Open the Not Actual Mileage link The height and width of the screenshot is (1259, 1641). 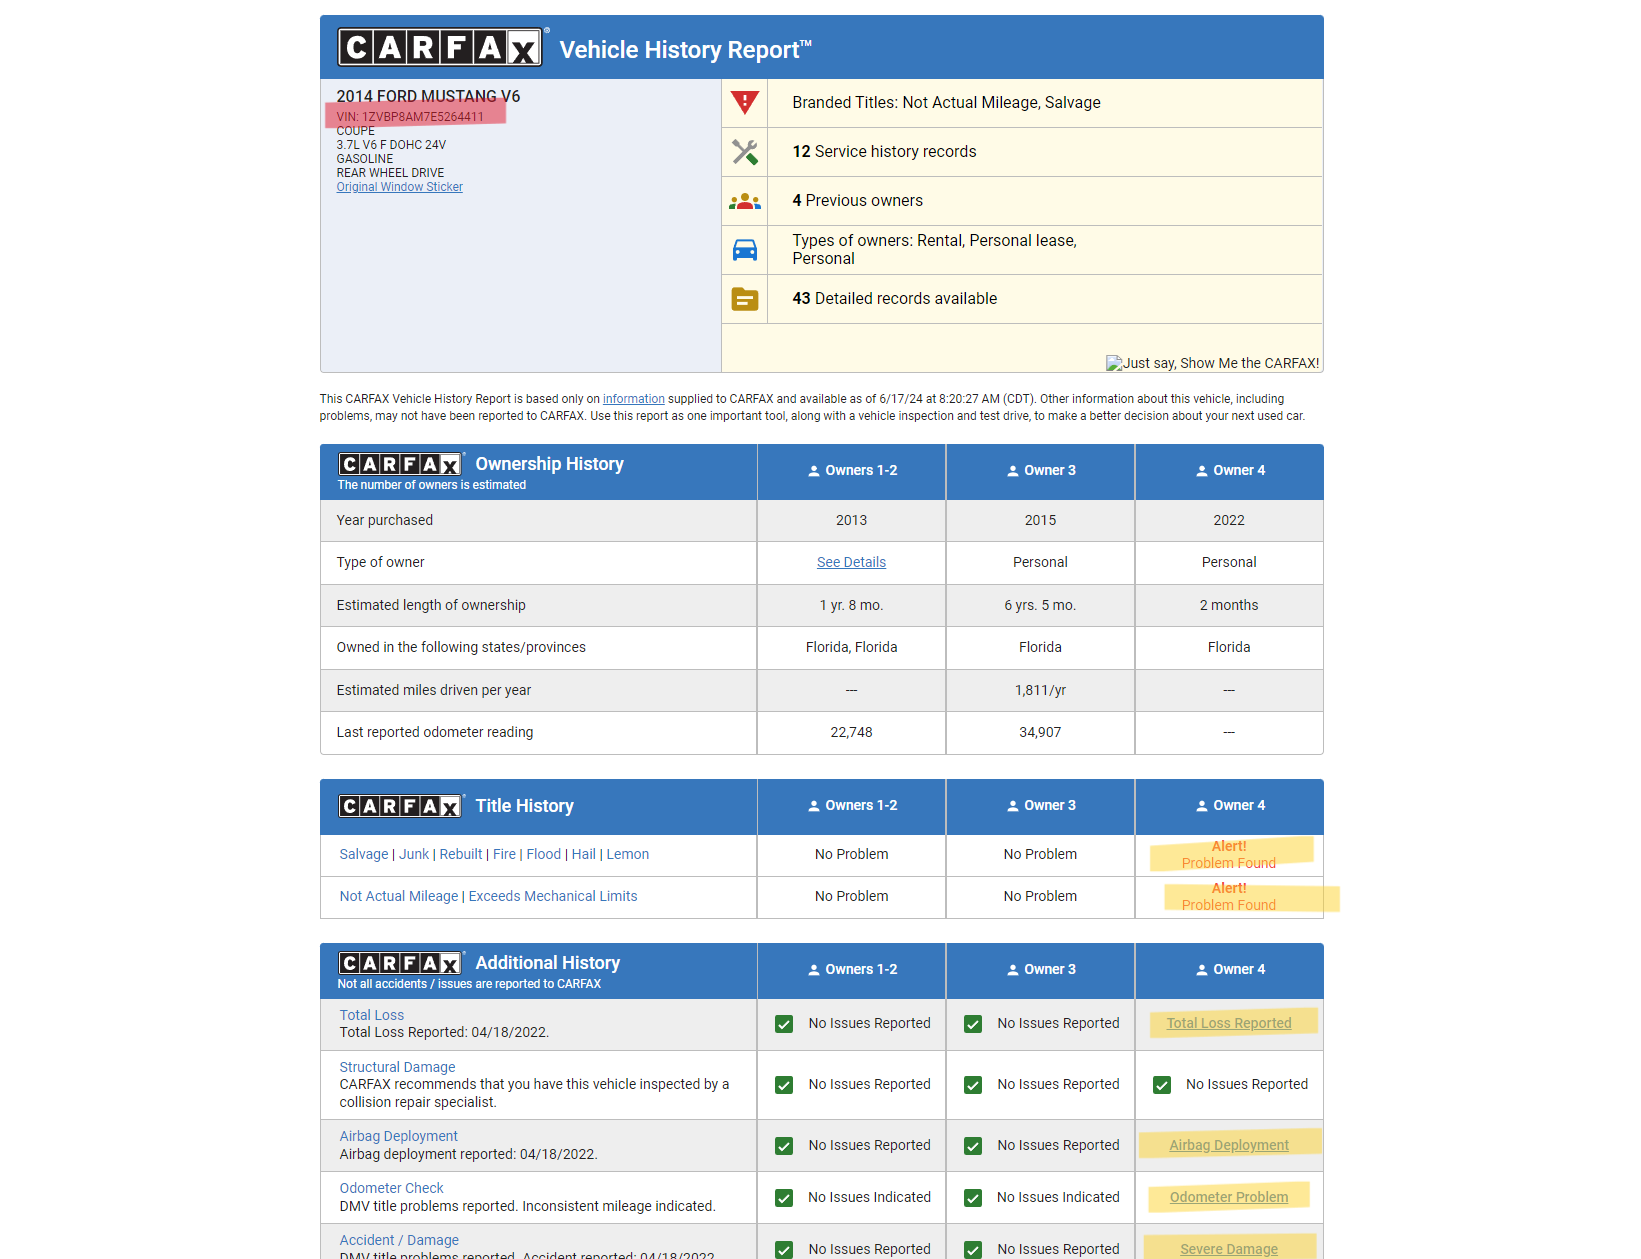pyautogui.click(x=399, y=896)
